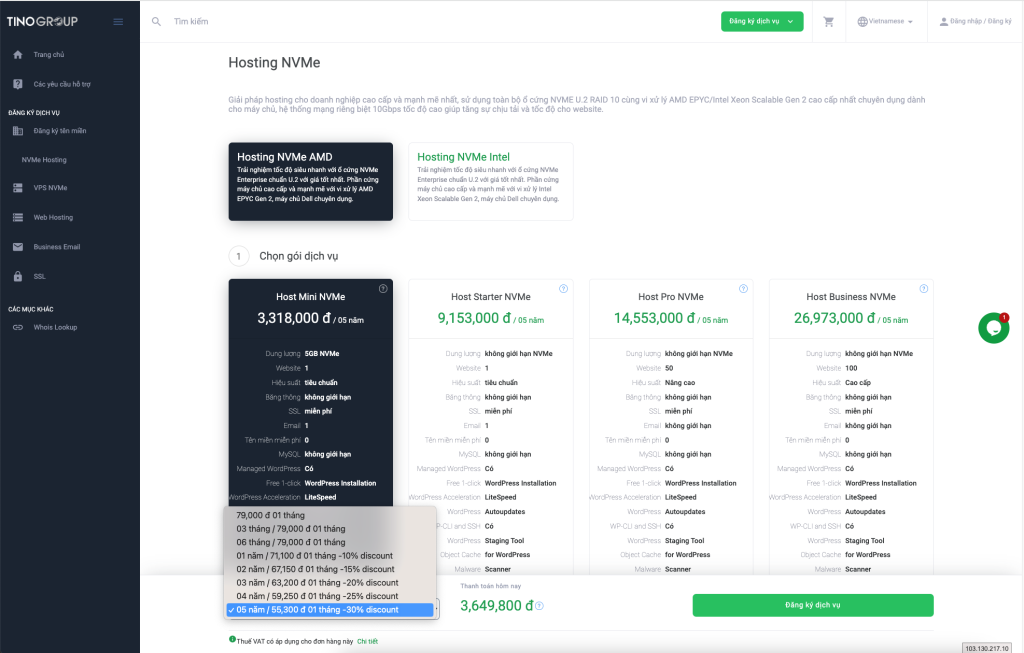Click the SSL padlock icon
The height and width of the screenshot is (653, 1024).
18,276
